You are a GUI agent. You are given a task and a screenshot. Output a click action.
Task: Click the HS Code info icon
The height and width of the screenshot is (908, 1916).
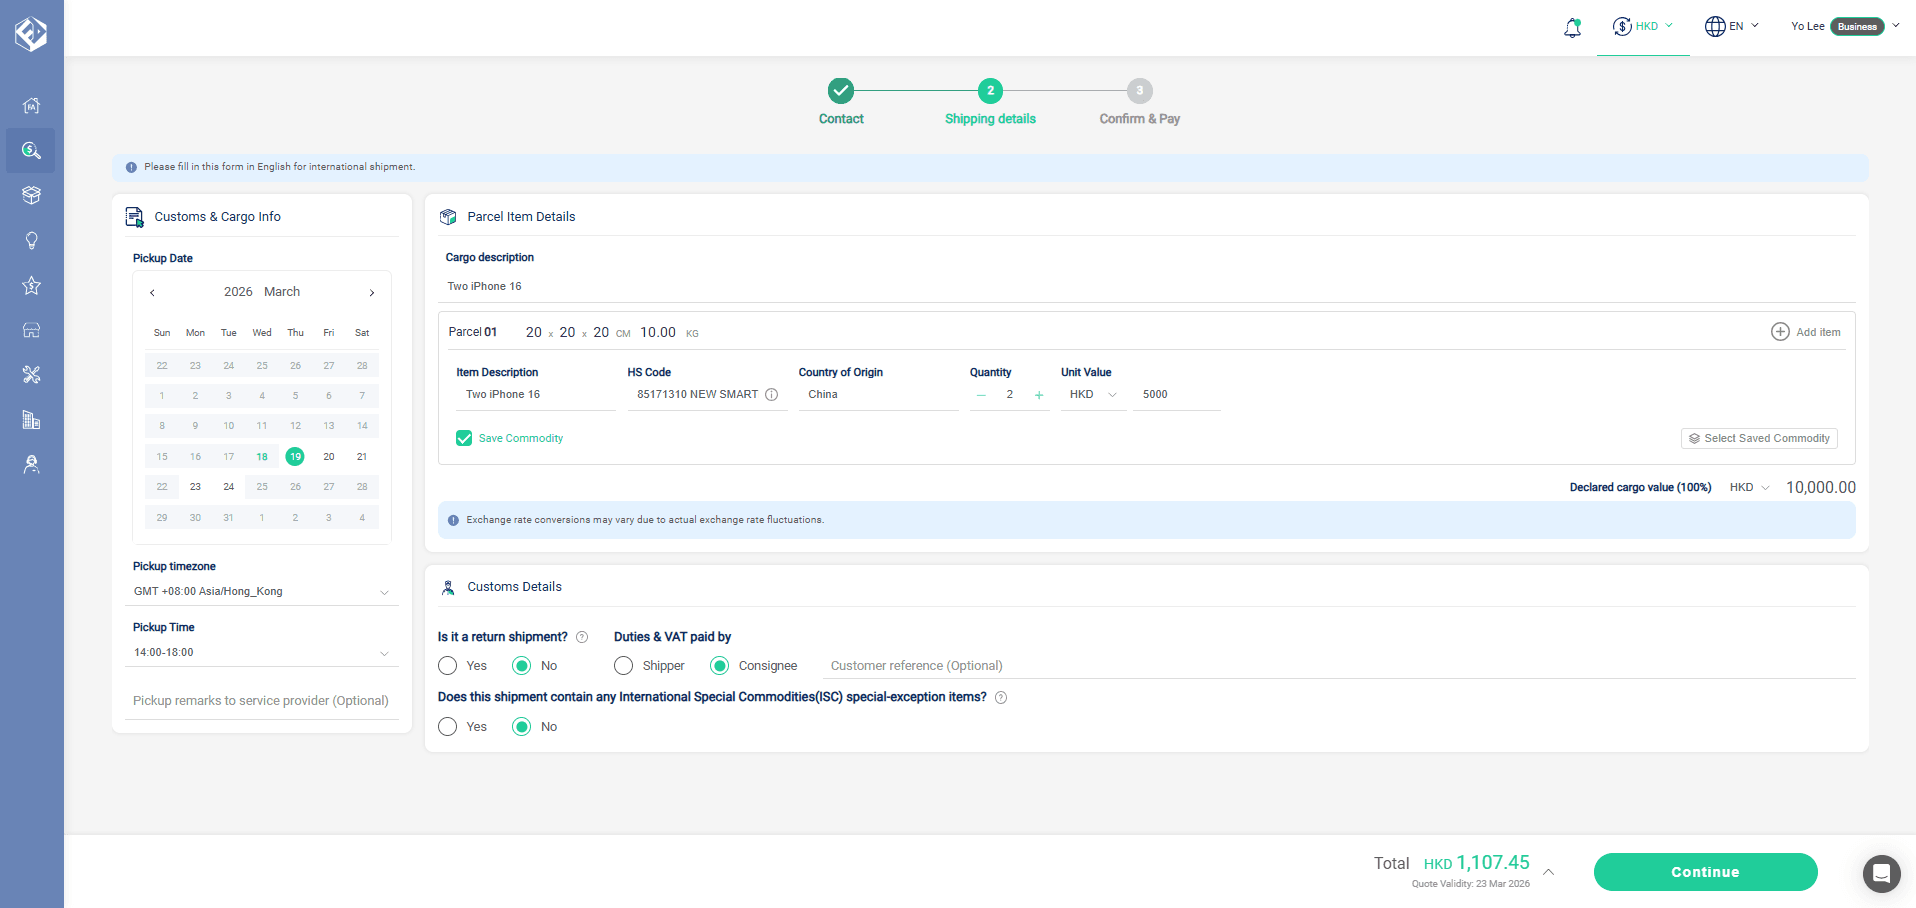point(772,395)
